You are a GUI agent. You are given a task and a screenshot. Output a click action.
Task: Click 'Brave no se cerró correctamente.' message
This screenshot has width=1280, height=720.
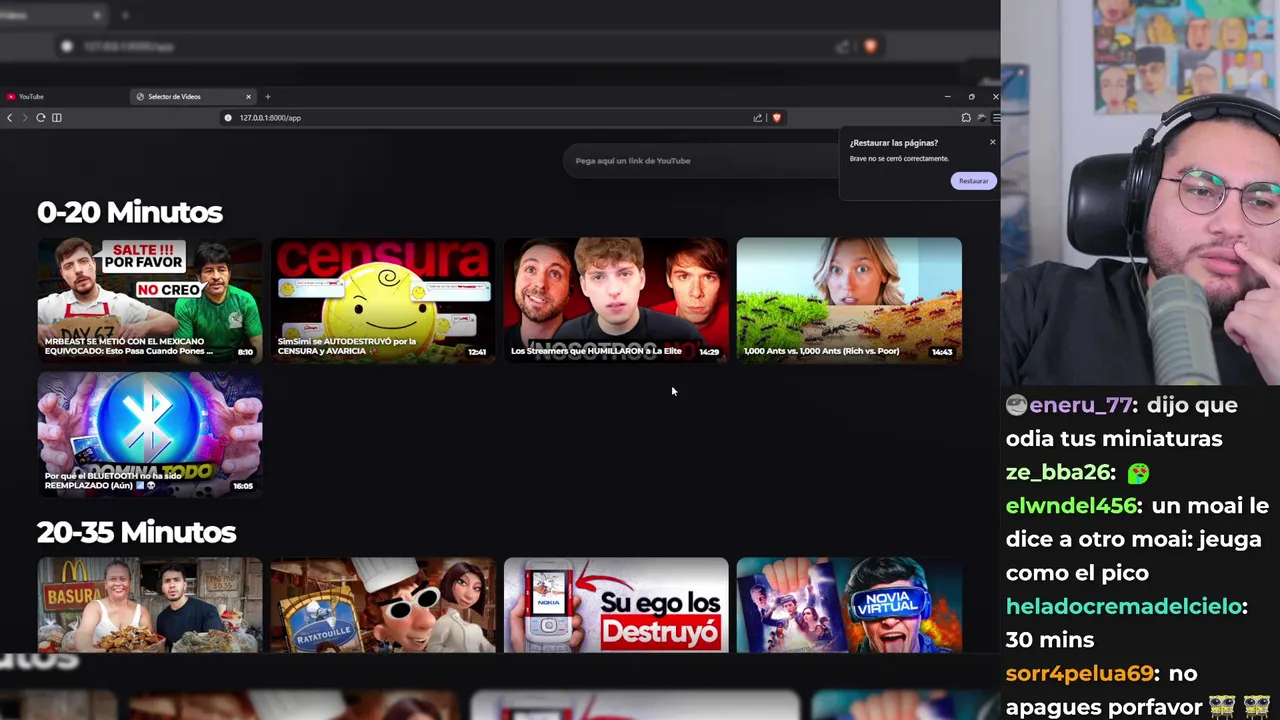tap(899, 159)
